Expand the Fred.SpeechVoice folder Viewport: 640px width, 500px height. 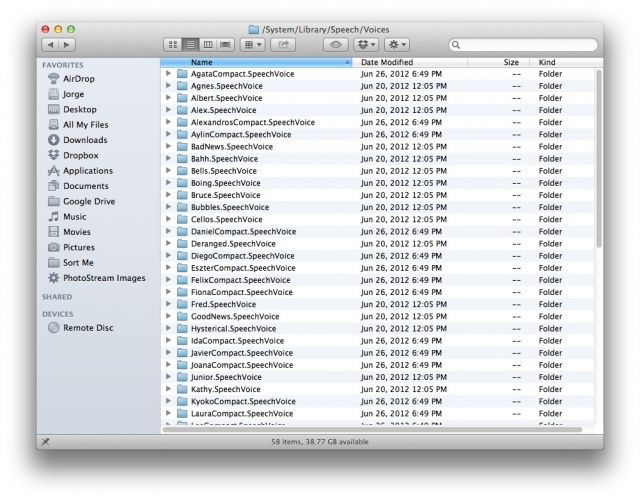(x=168, y=304)
